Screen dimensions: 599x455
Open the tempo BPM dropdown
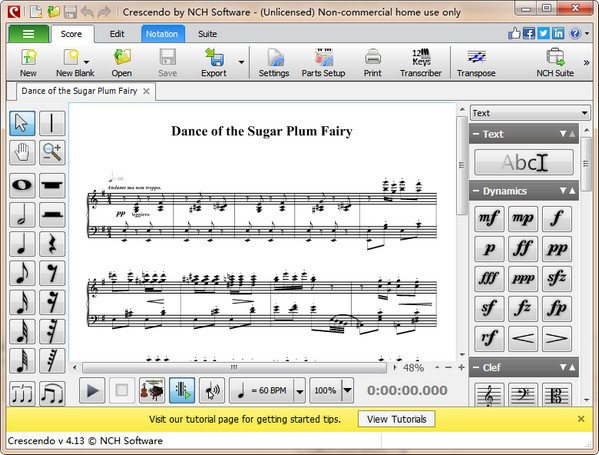coord(300,391)
